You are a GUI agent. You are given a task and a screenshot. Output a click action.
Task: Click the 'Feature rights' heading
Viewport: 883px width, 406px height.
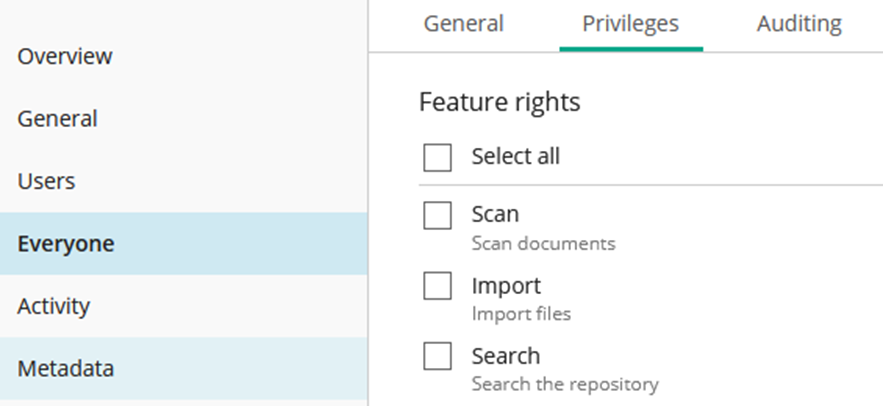tap(500, 102)
